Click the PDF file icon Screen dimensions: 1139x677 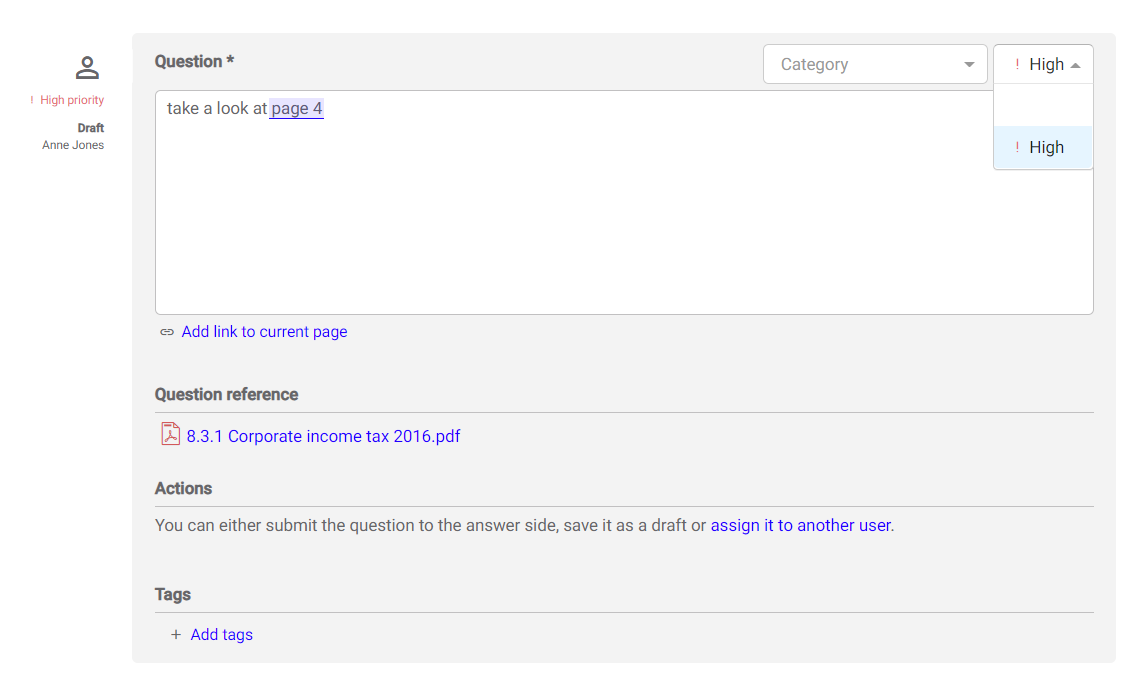(170, 435)
